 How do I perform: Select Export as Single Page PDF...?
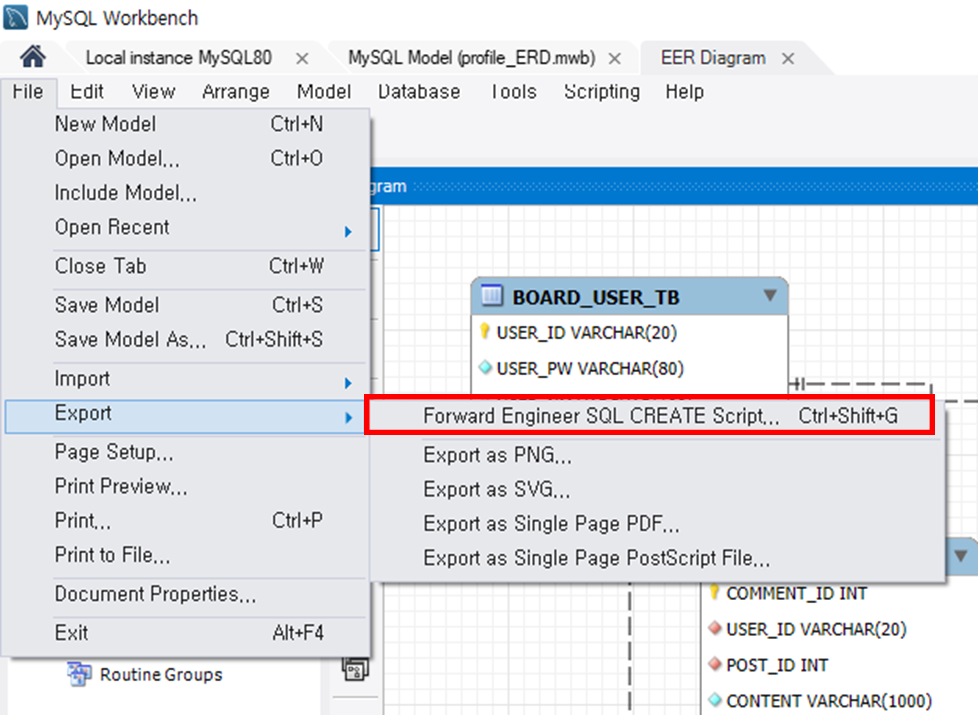[657, 524]
